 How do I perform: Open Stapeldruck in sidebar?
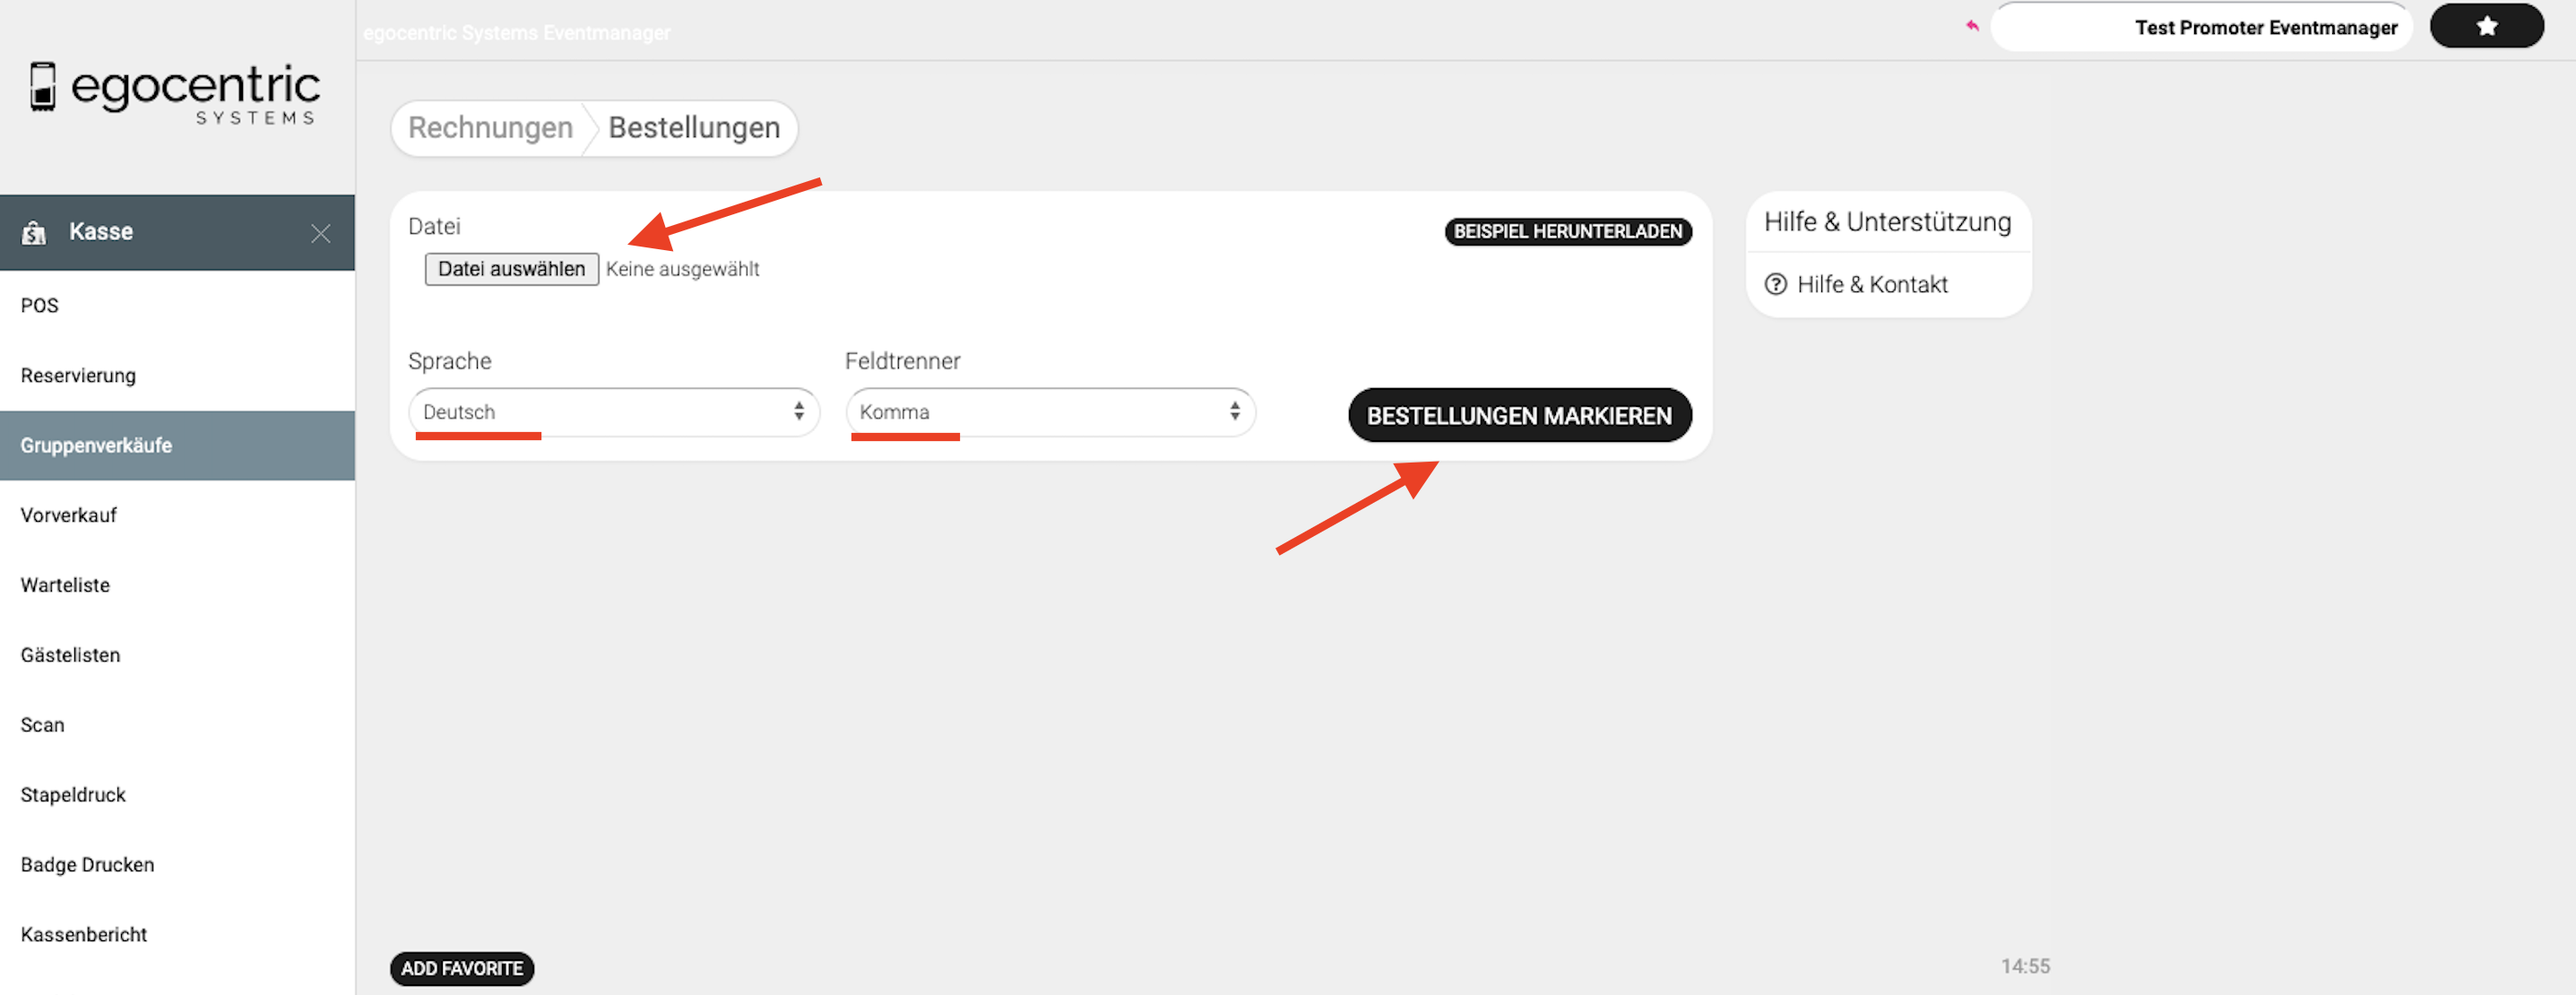[73, 795]
